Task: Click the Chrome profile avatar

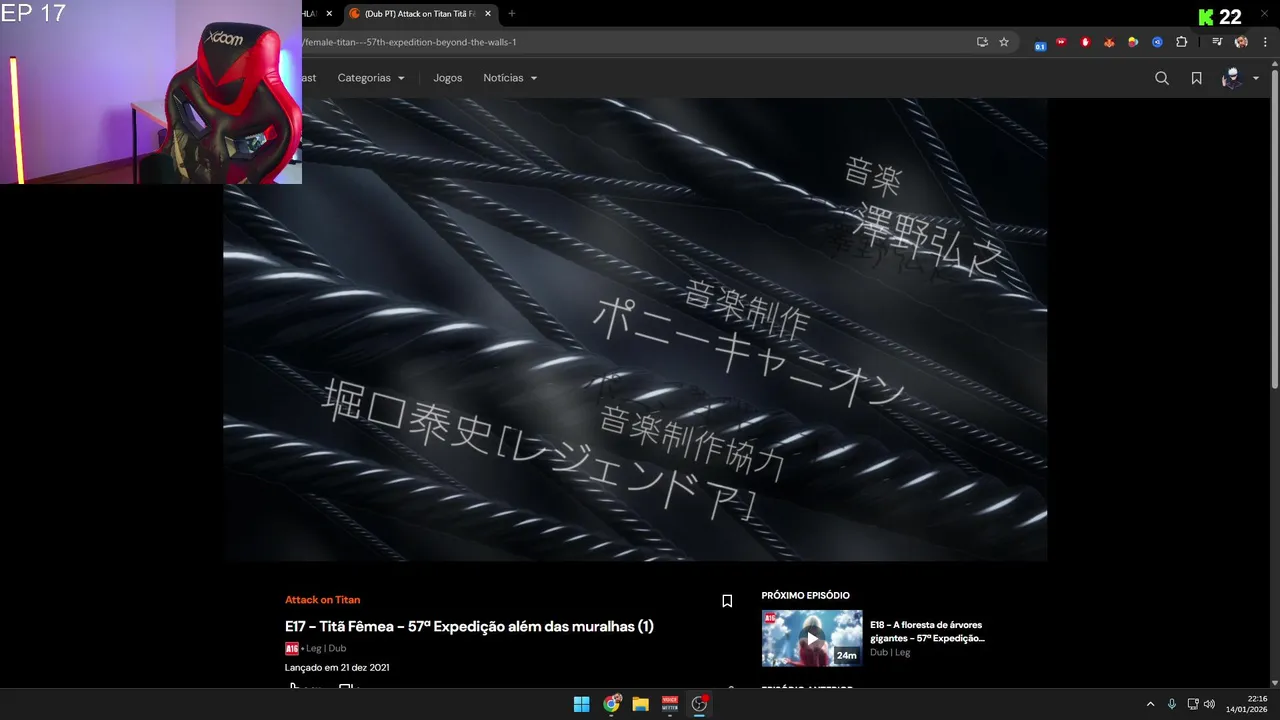Action: (1241, 42)
